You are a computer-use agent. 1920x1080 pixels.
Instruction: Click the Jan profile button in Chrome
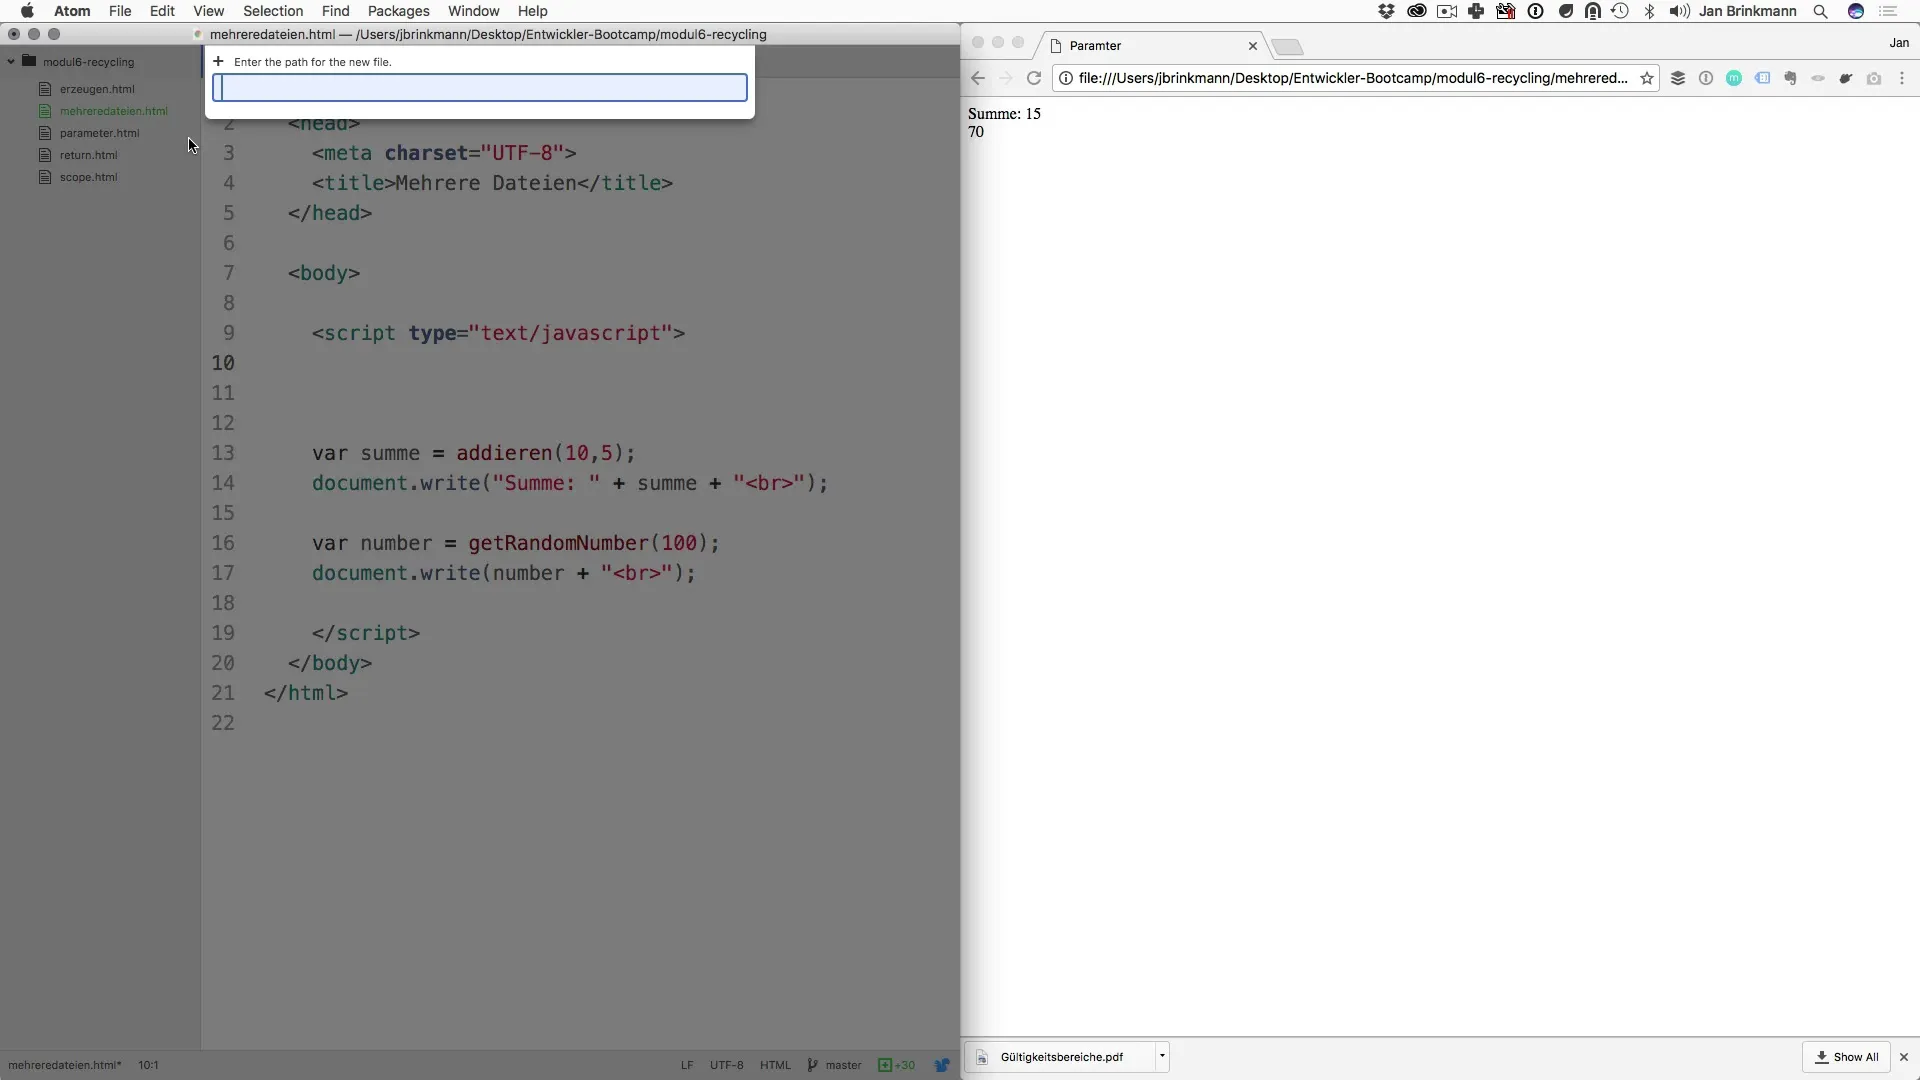click(1899, 43)
